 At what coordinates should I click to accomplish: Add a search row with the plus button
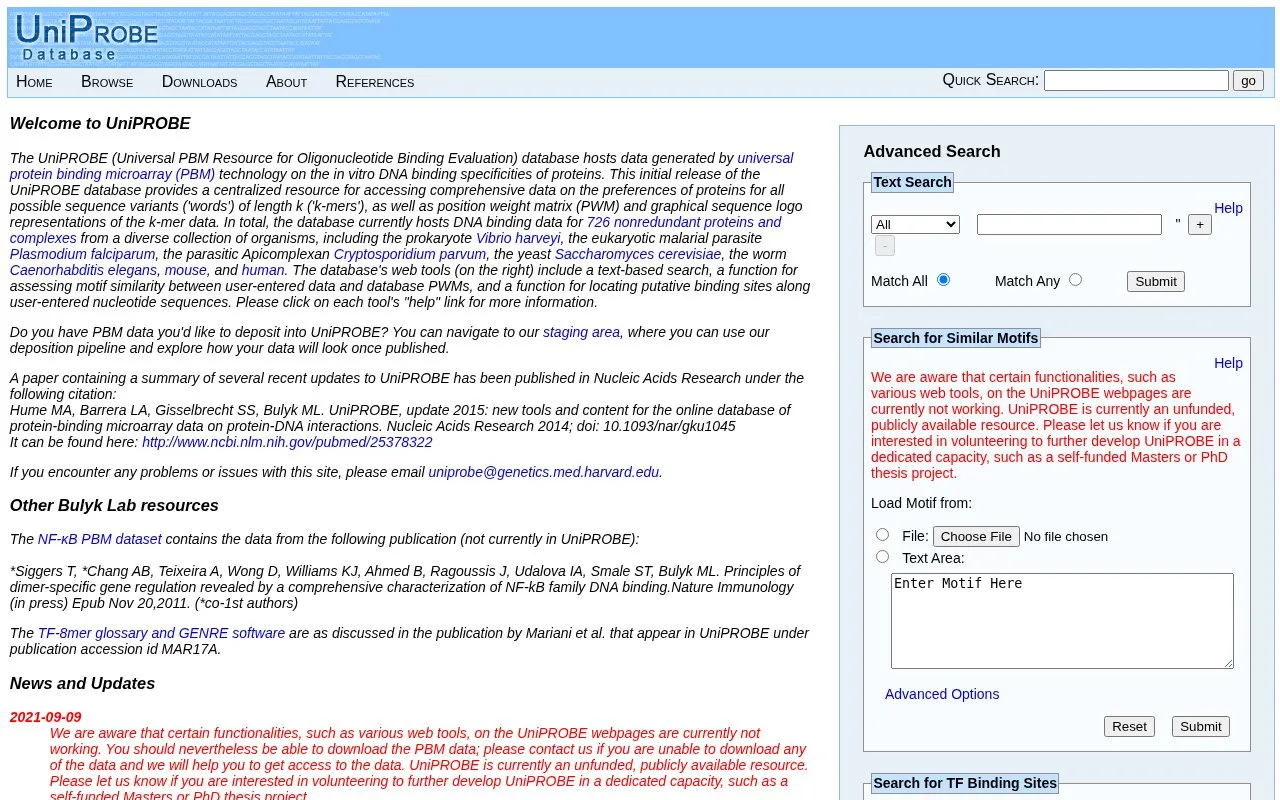tap(1200, 224)
